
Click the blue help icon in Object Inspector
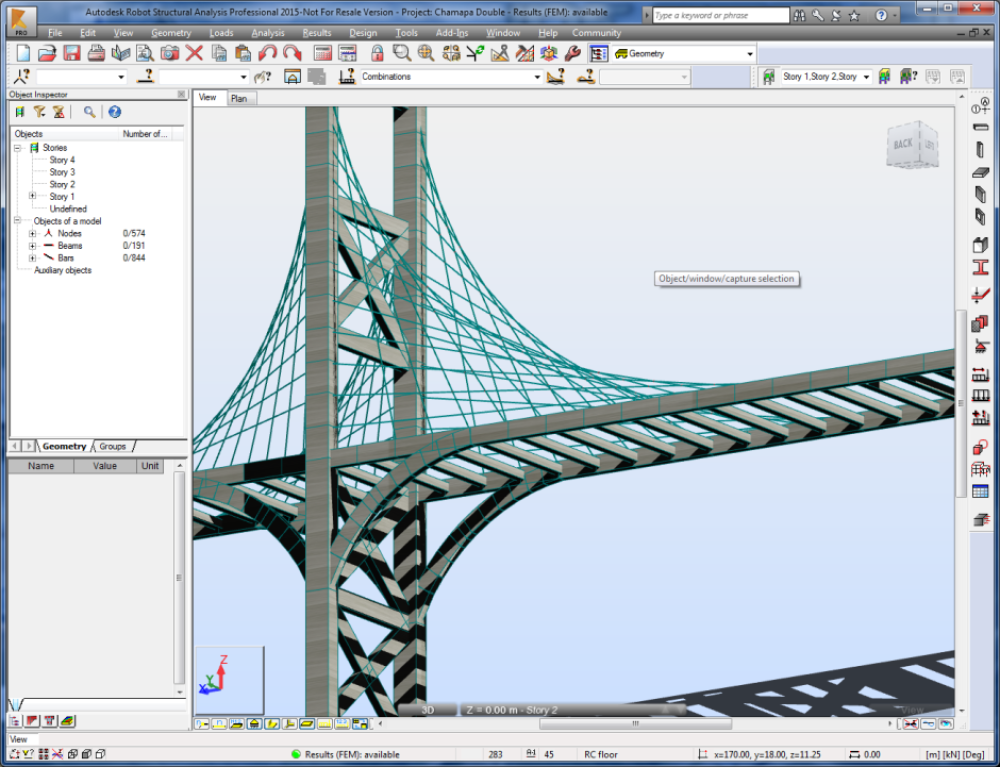[x=115, y=112]
